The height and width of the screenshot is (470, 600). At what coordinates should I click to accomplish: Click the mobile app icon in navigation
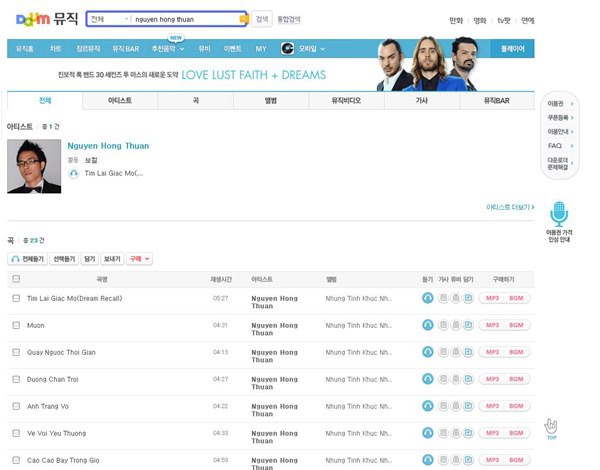(287, 49)
